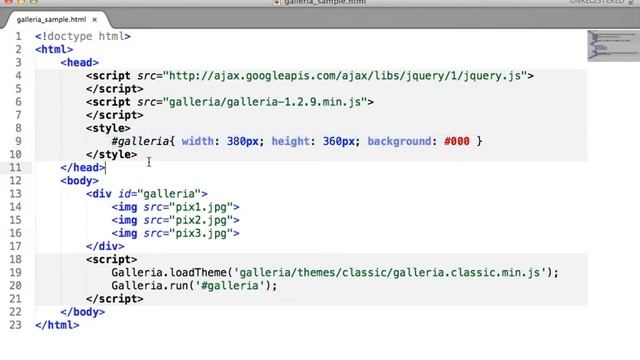Click the pix2.jpg image source
This screenshot has height=360, width=640.
[x=201, y=220]
